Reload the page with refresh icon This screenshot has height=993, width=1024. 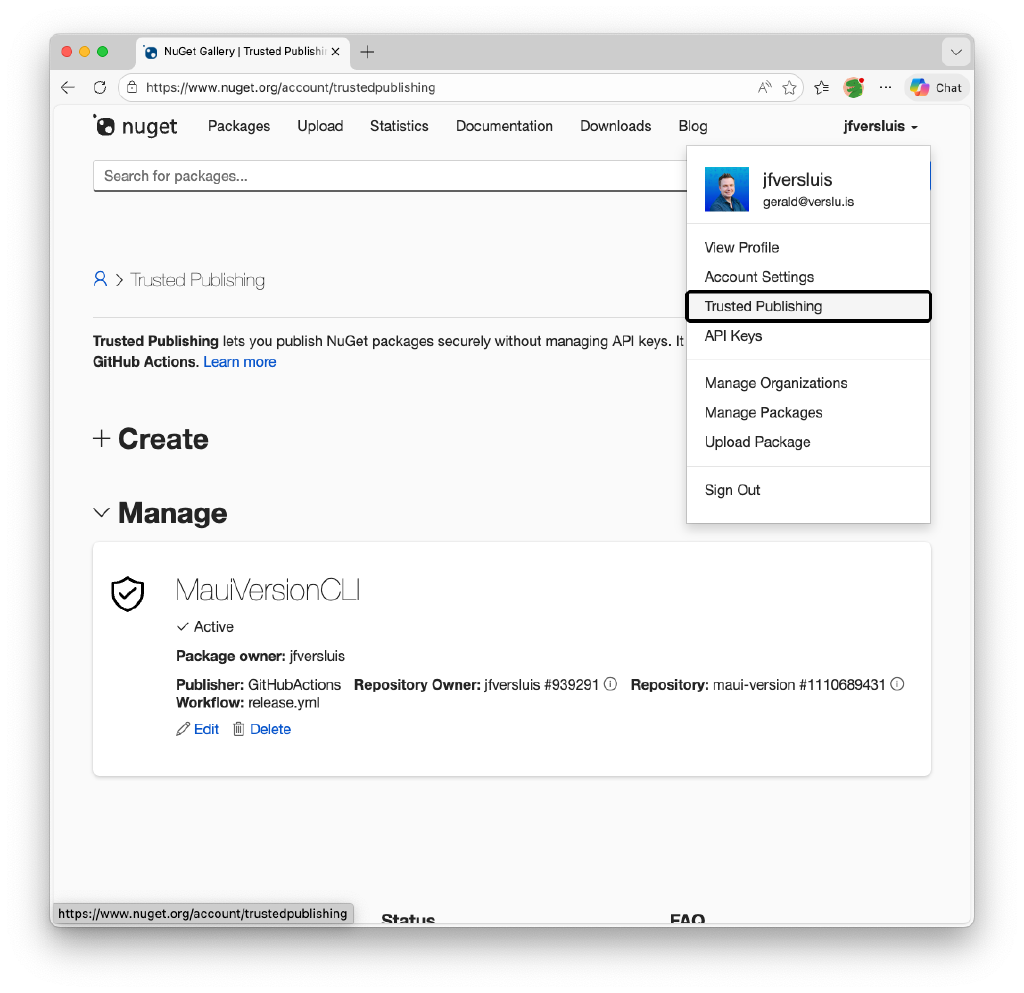pos(100,88)
